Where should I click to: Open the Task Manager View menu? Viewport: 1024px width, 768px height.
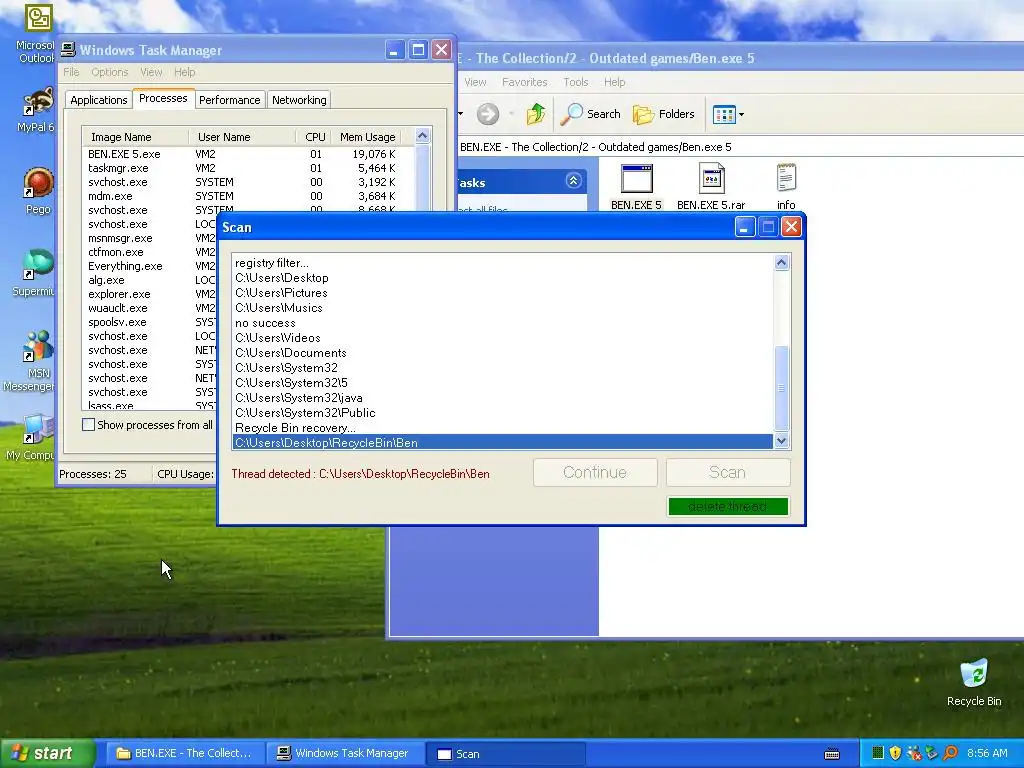tap(151, 72)
